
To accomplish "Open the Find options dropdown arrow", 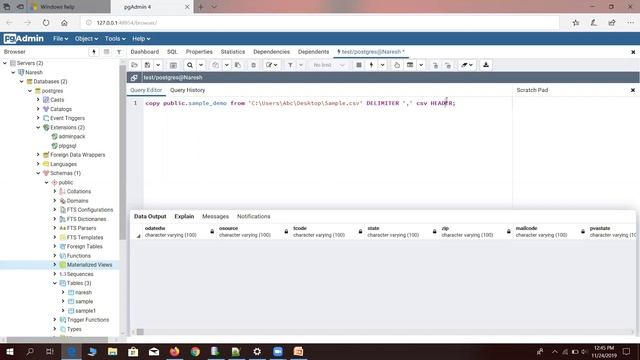I will pos(201,65).
